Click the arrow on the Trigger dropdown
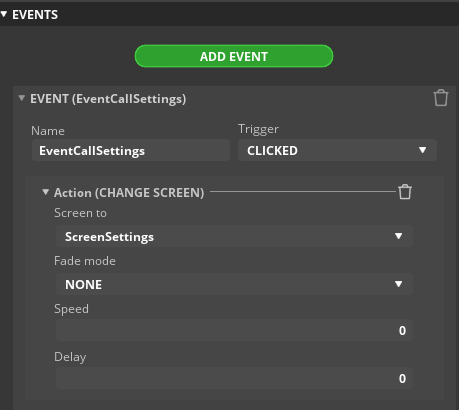Image resolution: width=459 pixels, height=410 pixels. pyautogui.click(x=423, y=150)
